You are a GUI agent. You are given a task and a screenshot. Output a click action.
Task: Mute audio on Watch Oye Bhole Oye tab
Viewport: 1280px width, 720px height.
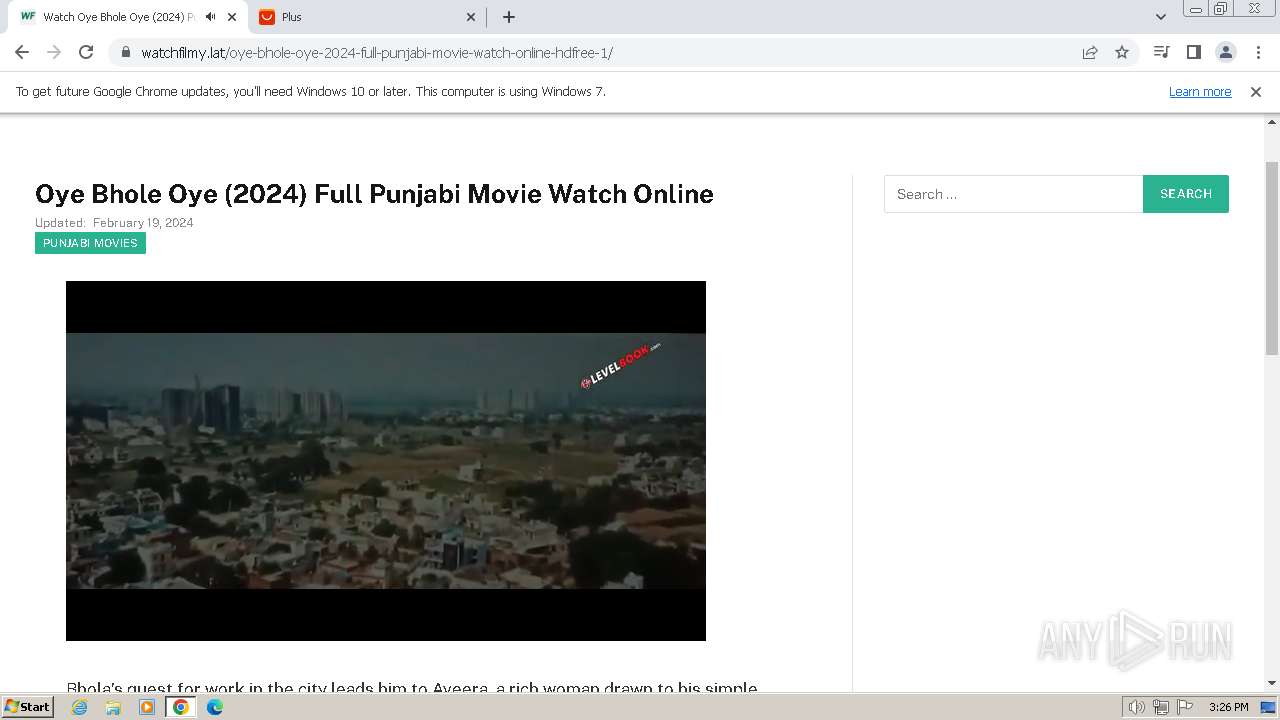tap(210, 17)
